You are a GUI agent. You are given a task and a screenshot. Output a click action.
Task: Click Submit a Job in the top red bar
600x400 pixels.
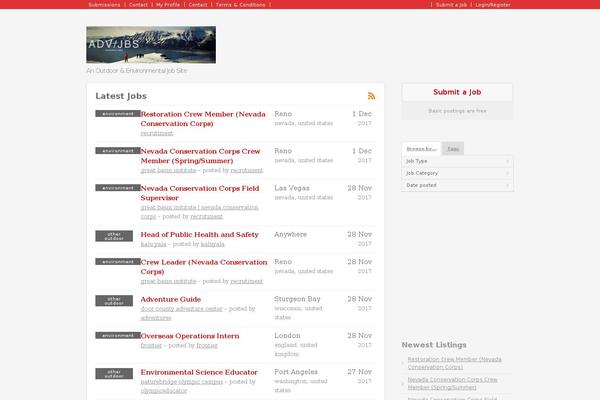pos(452,5)
